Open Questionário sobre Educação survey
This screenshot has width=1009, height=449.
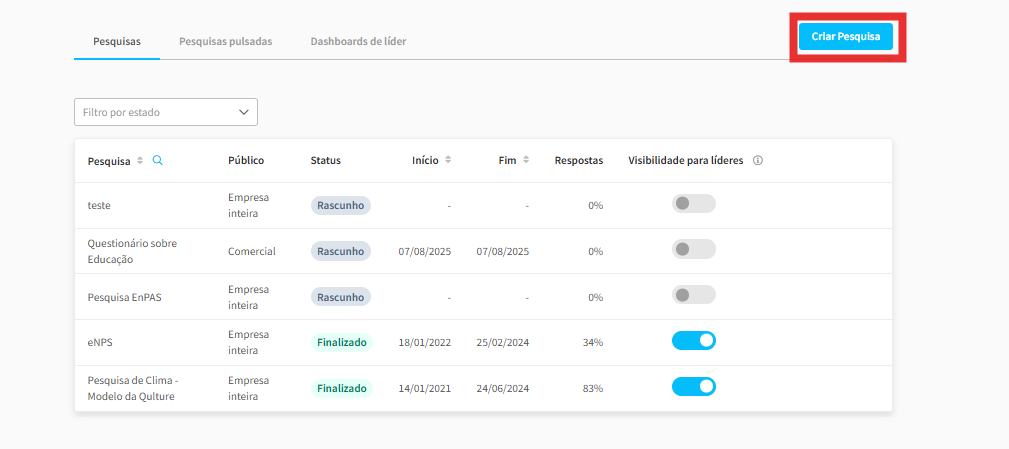tap(132, 252)
